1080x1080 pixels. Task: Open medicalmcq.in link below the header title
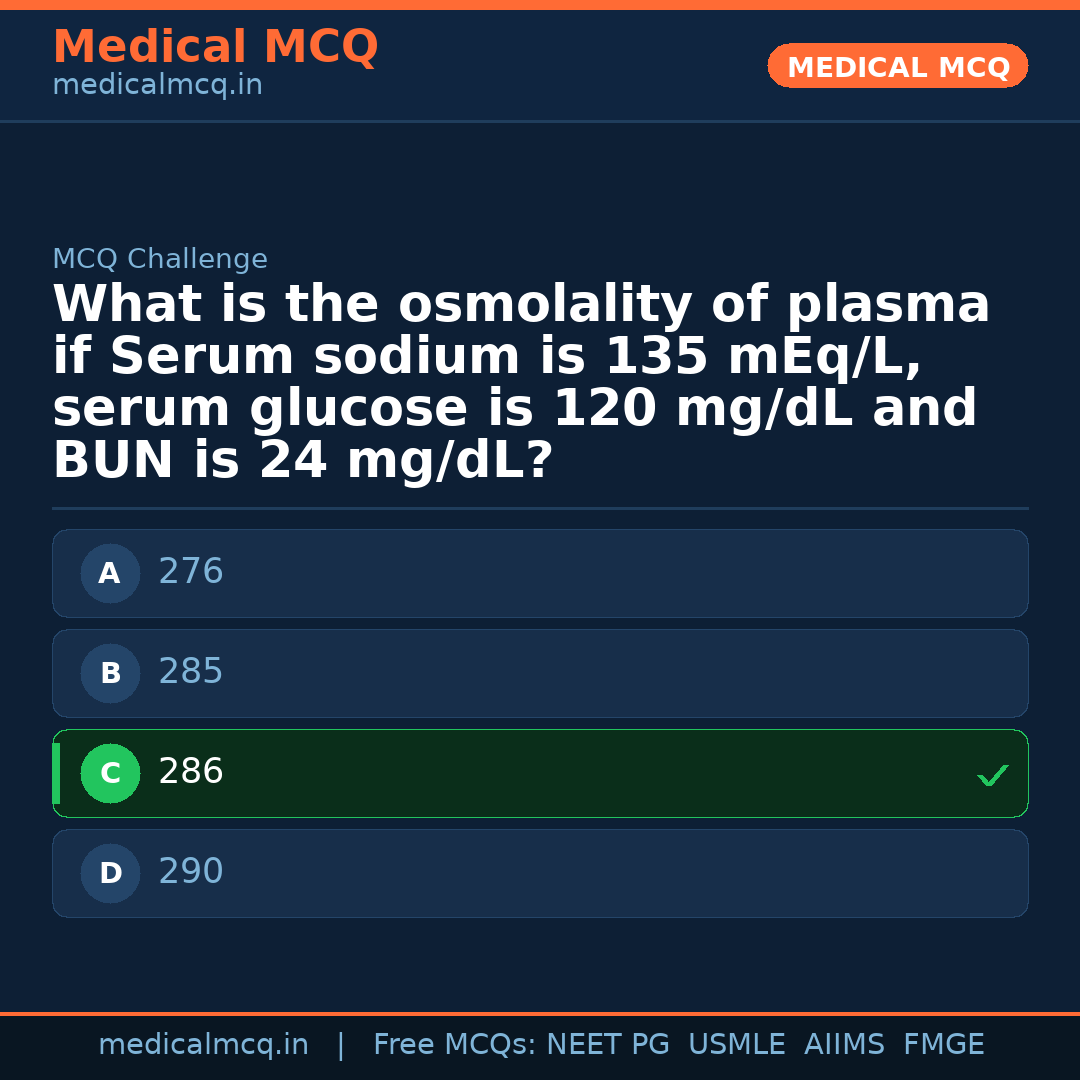click(x=157, y=86)
